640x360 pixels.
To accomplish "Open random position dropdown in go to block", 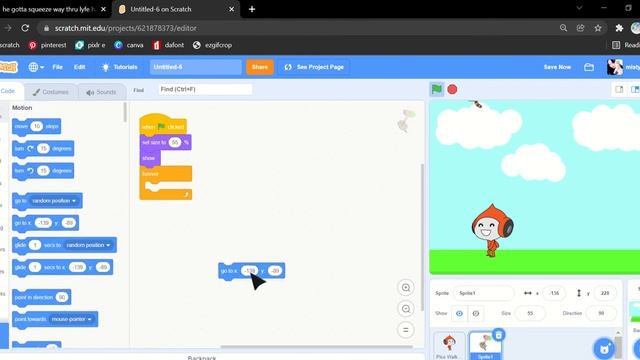I will point(54,201).
